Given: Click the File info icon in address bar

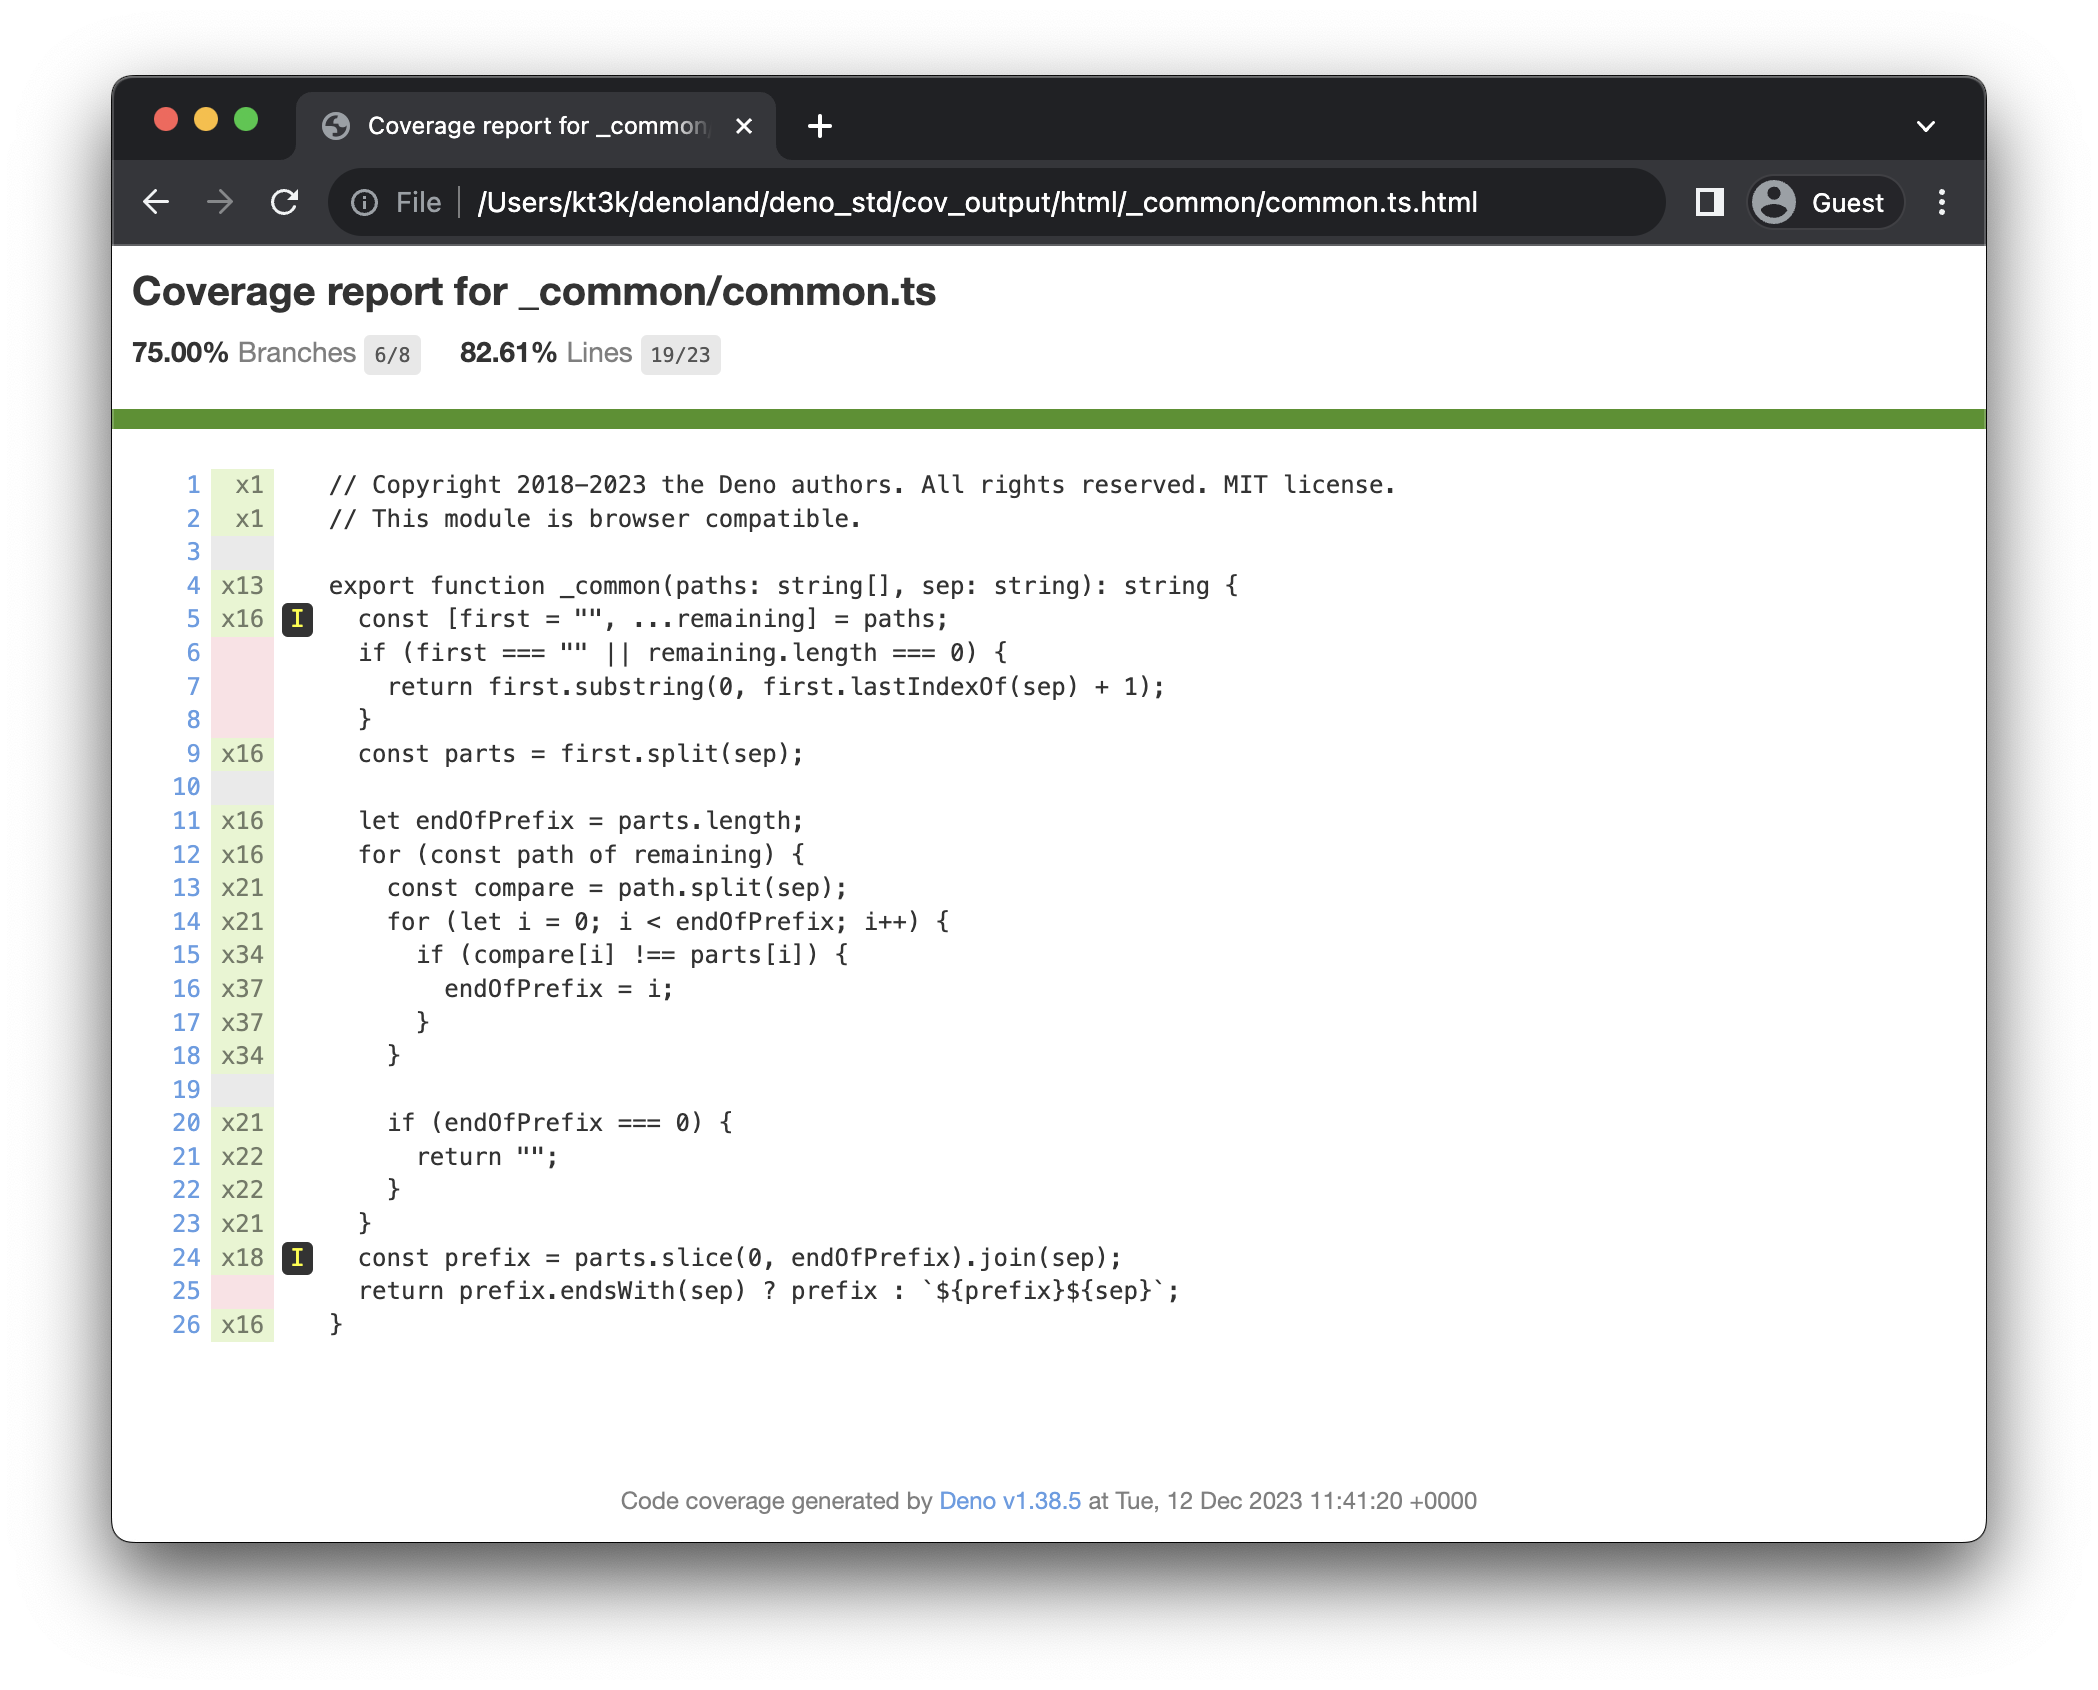Looking at the screenshot, I should tap(363, 202).
